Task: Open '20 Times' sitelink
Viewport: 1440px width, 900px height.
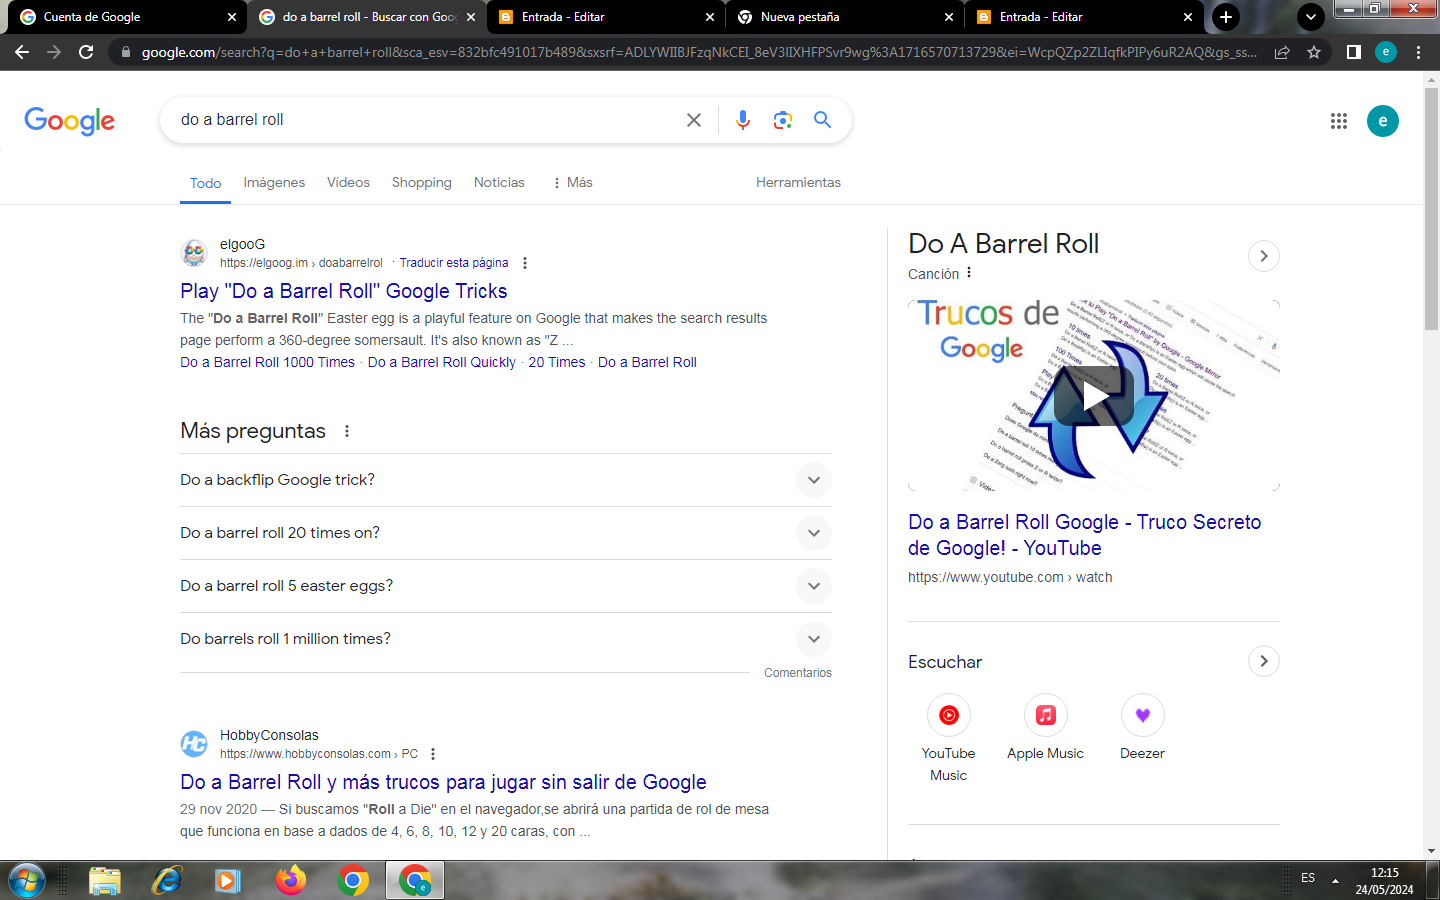Action: tap(557, 362)
